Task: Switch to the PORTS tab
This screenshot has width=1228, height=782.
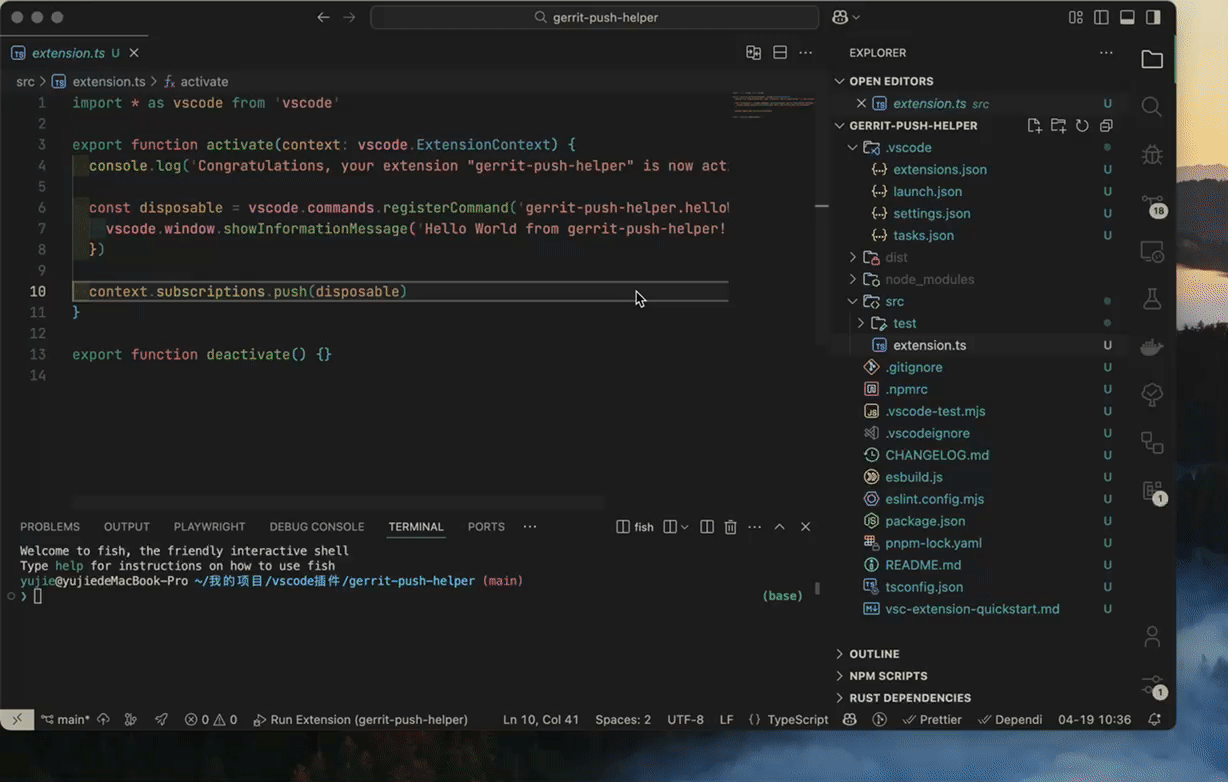Action: (x=486, y=527)
